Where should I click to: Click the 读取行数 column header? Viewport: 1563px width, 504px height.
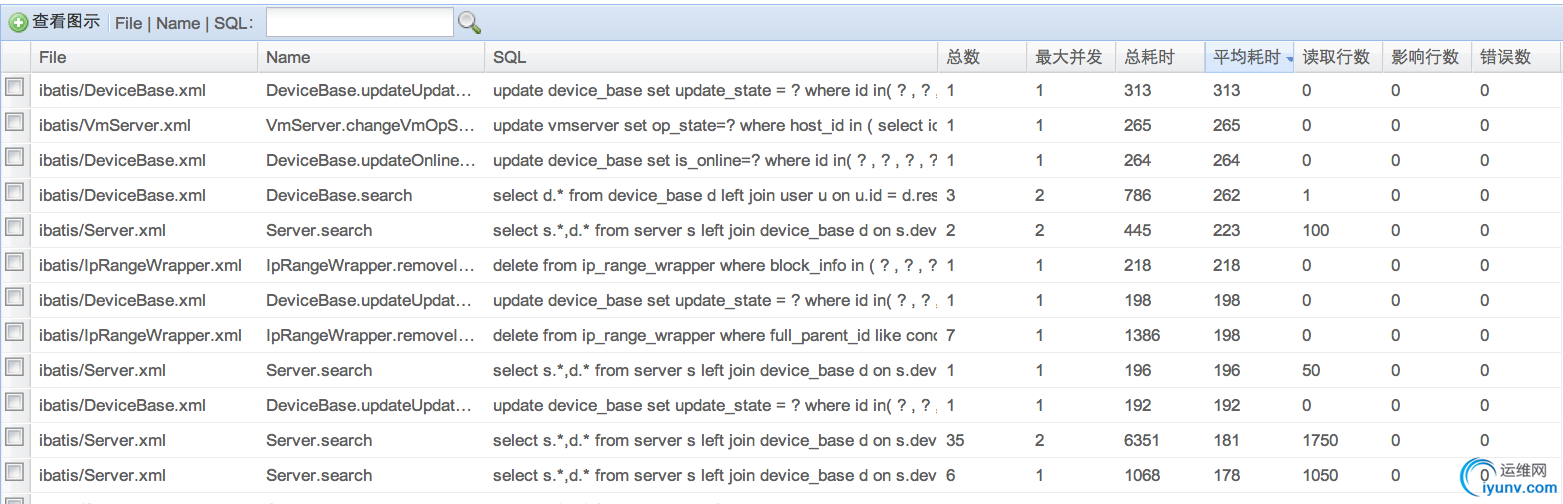point(1336,58)
